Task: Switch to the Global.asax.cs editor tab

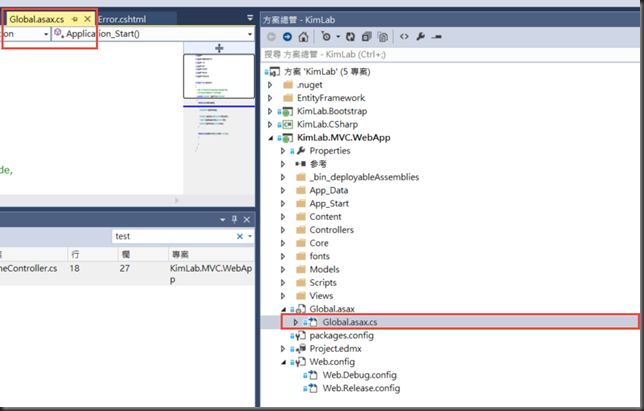Action: point(37,19)
